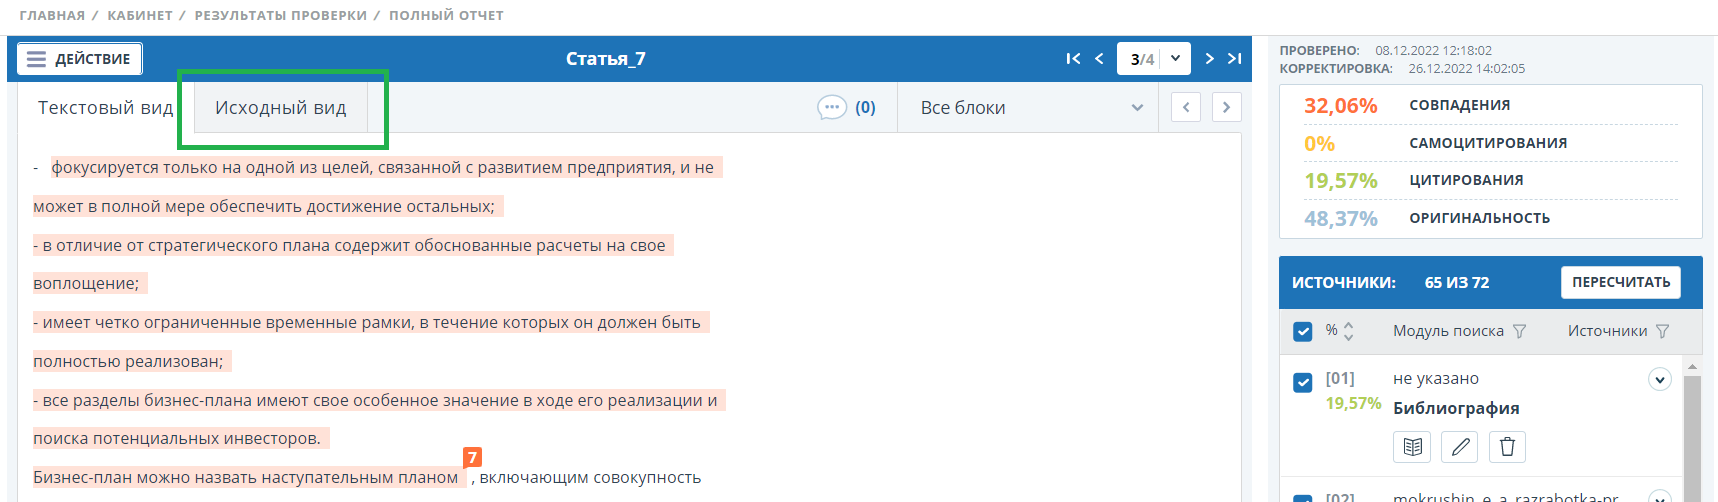Click the orange source marker 7
The height and width of the screenshot is (502, 1718).
472,457
